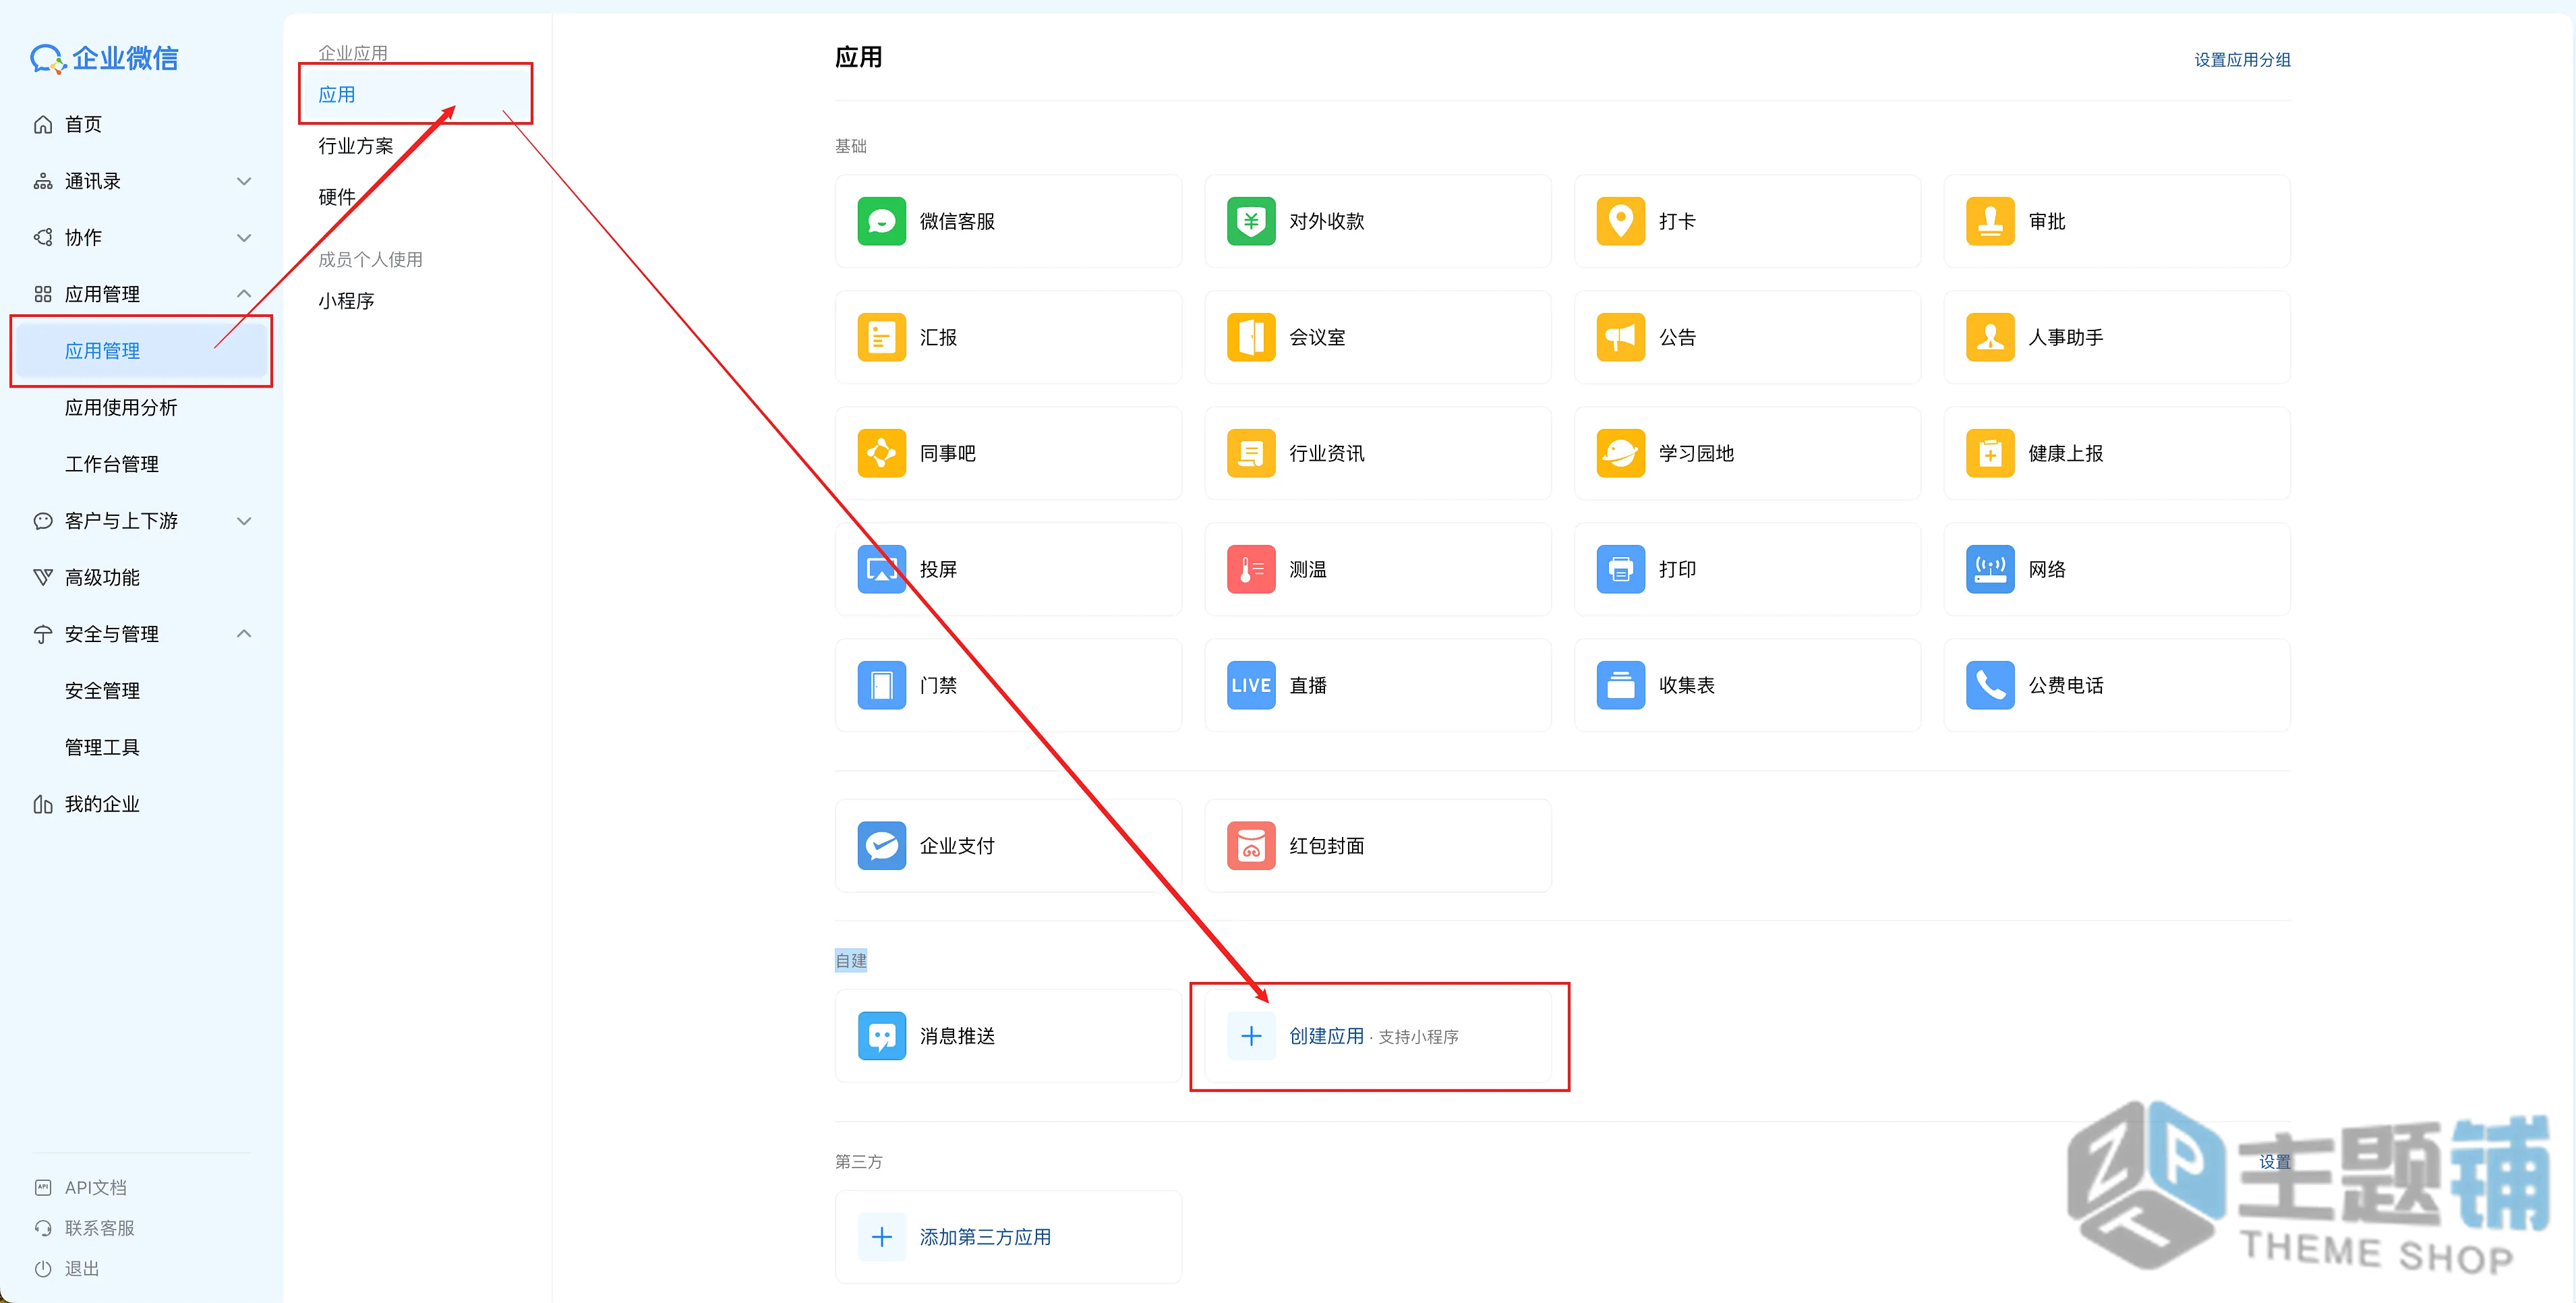Open the 公费电话 phone icon

tap(1990, 685)
